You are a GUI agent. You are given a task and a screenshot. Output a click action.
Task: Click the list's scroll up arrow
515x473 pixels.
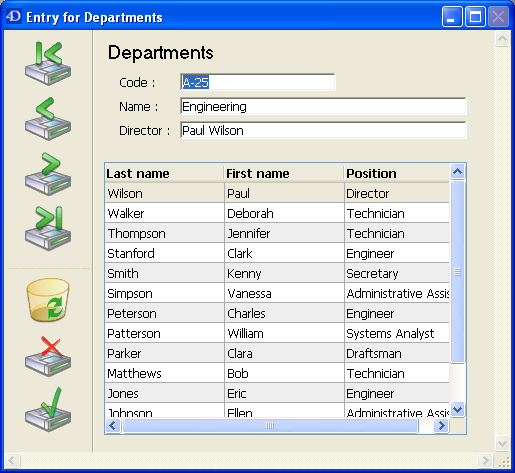pos(458,172)
